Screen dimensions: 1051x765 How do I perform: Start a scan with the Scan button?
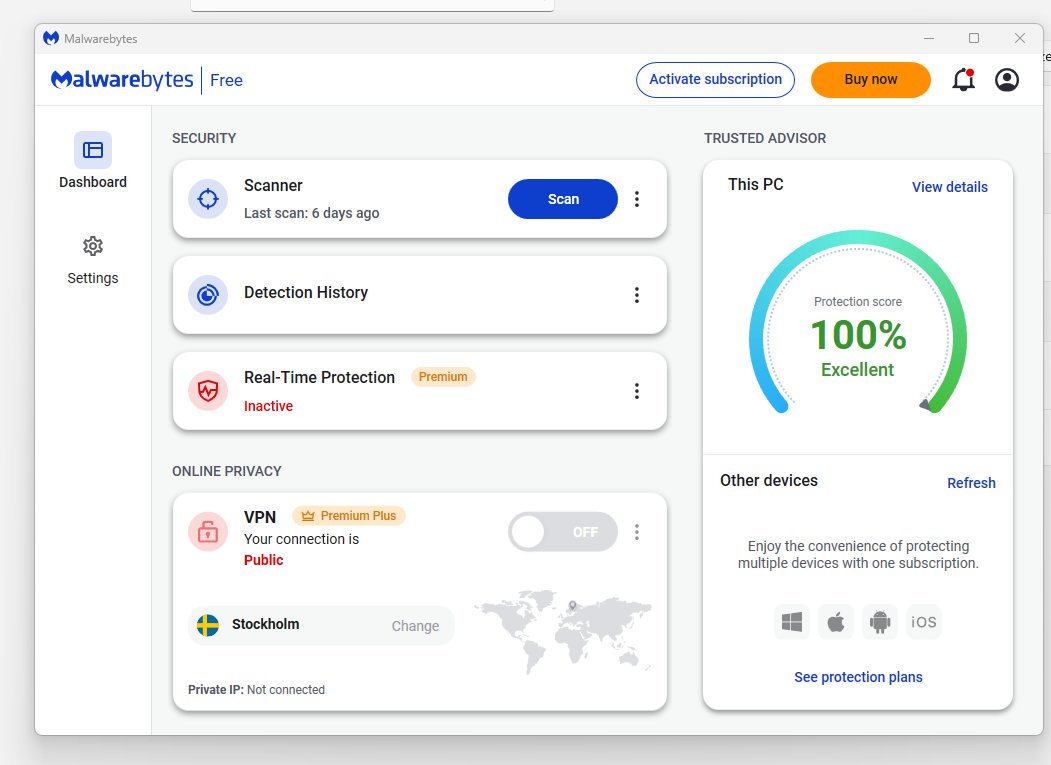[562, 199]
